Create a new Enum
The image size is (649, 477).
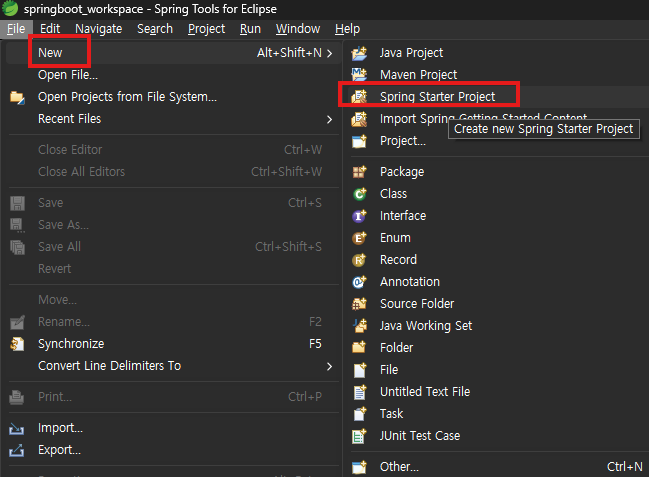(x=498, y=238)
